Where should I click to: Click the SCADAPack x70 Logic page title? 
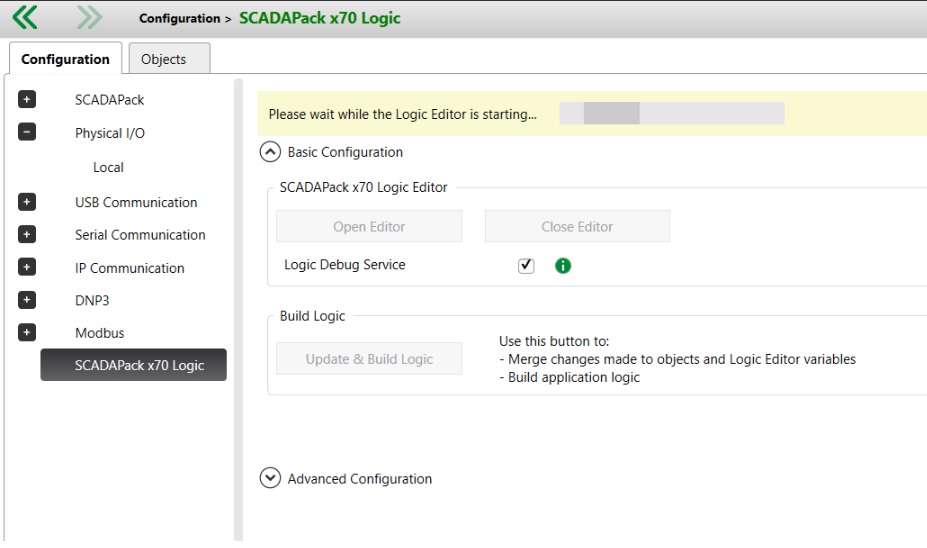(x=320, y=18)
